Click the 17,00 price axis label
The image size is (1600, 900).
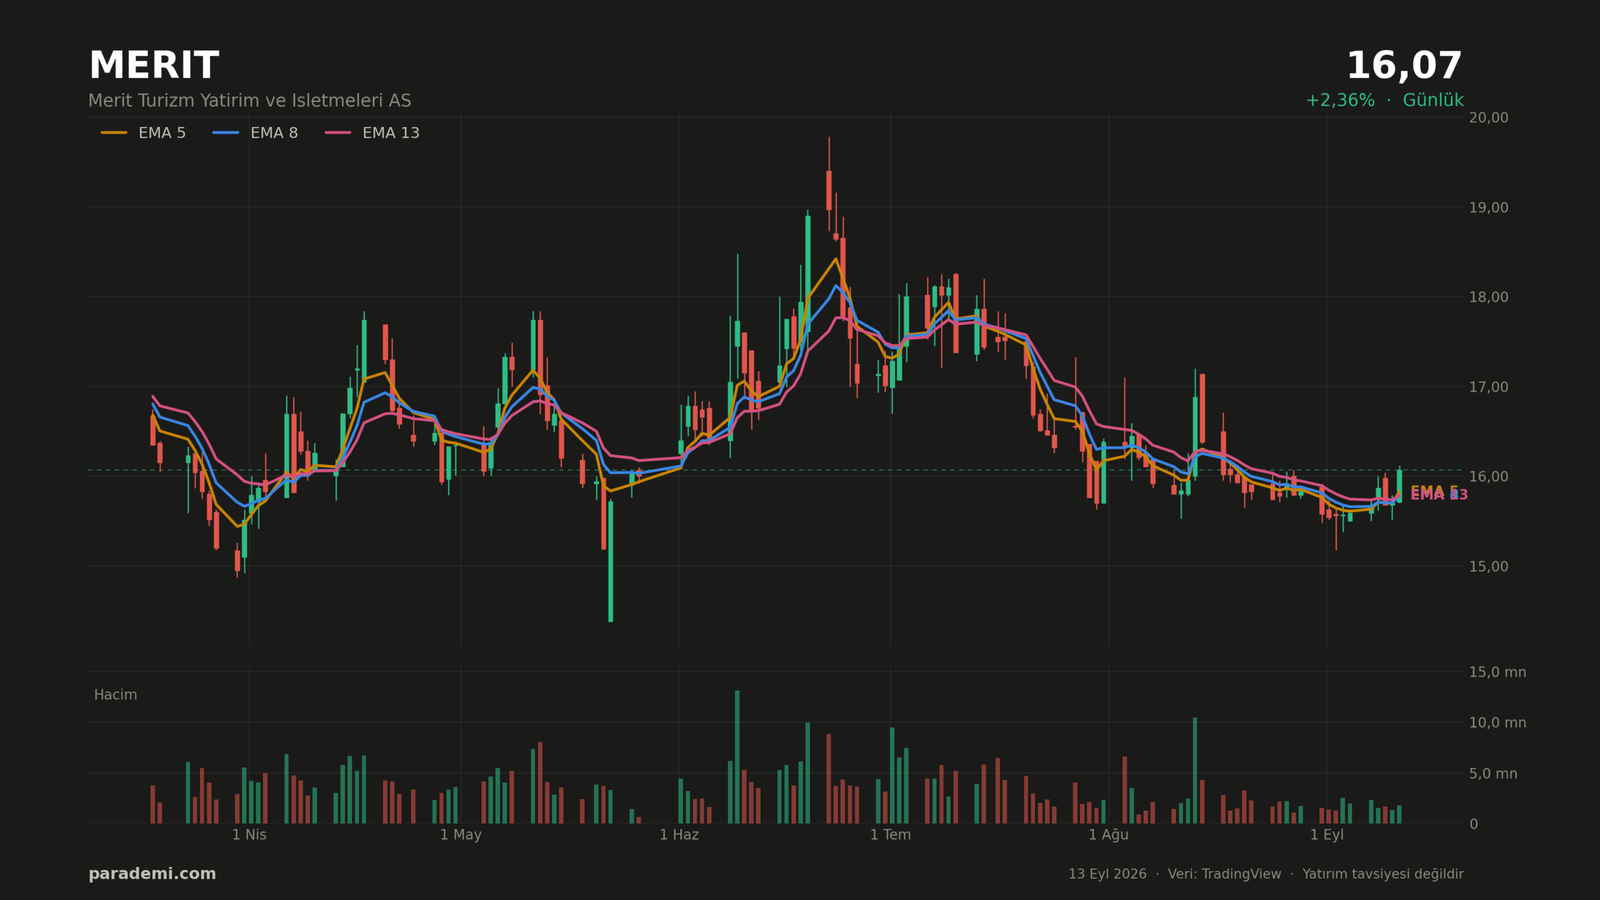(1489, 387)
